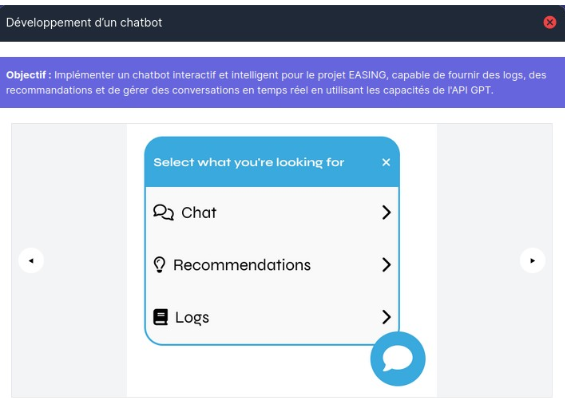The height and width of the screenshot is (398, 565).
Task: Click the bold Objectif label
Action: click(28, 75)
